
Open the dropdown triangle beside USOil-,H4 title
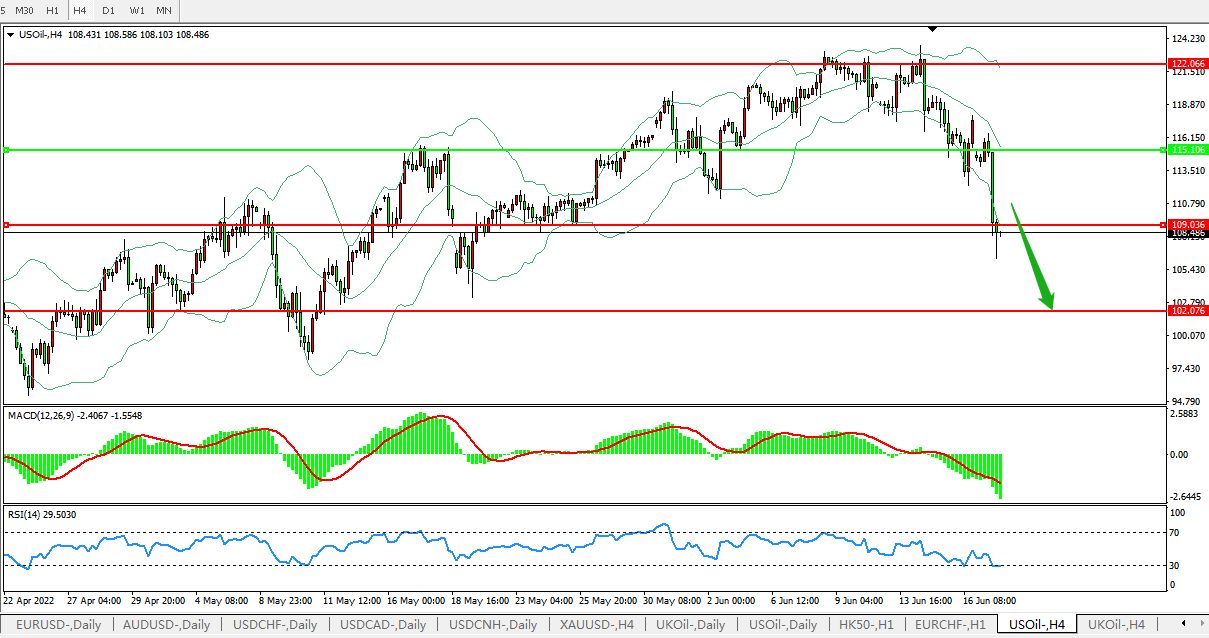tap(10, 34)
